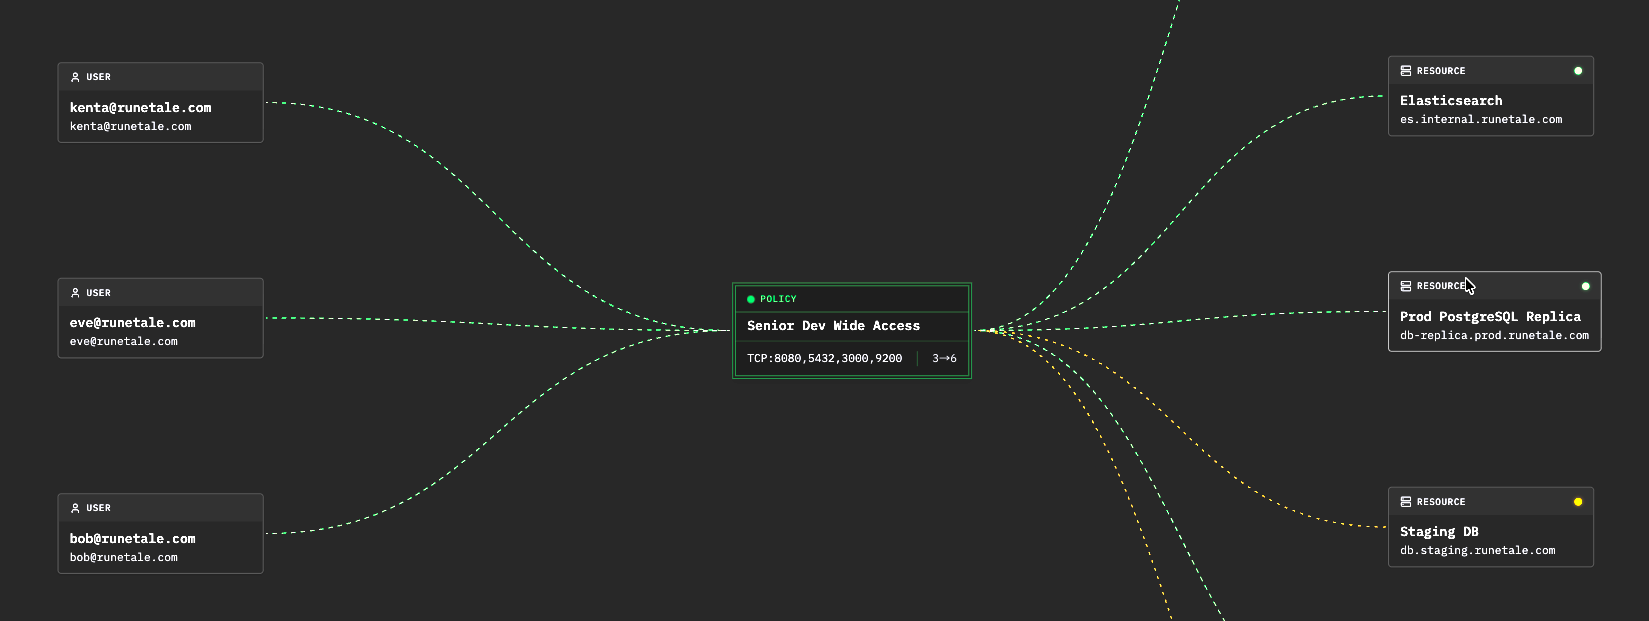The width and height of the screenshot is (1649, 621).
Task: Open db-replica.prod.runetale.com address text
Action: [1494, 336]
